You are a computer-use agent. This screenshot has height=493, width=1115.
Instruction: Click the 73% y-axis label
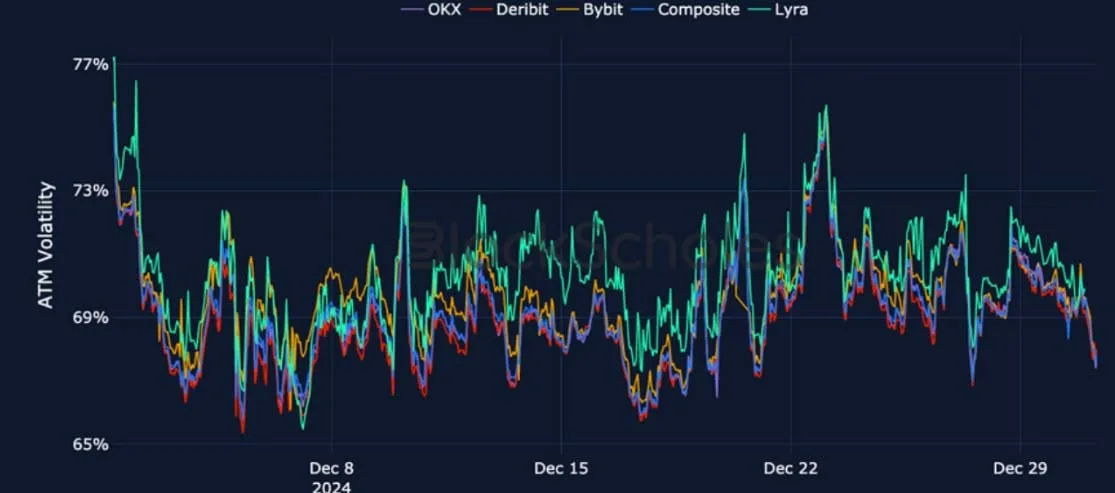[91, 191]
